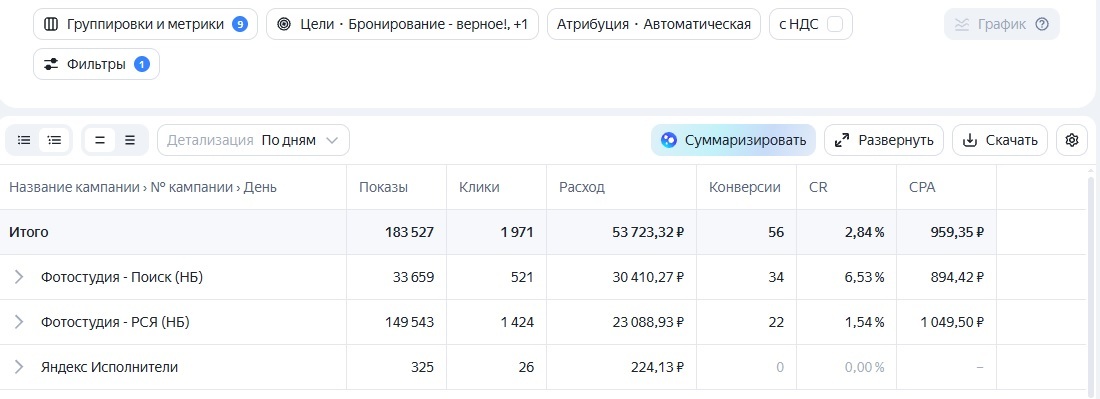Click the columns icon in Группировки
The image size is (1100, 399).
tap(51, 25)
